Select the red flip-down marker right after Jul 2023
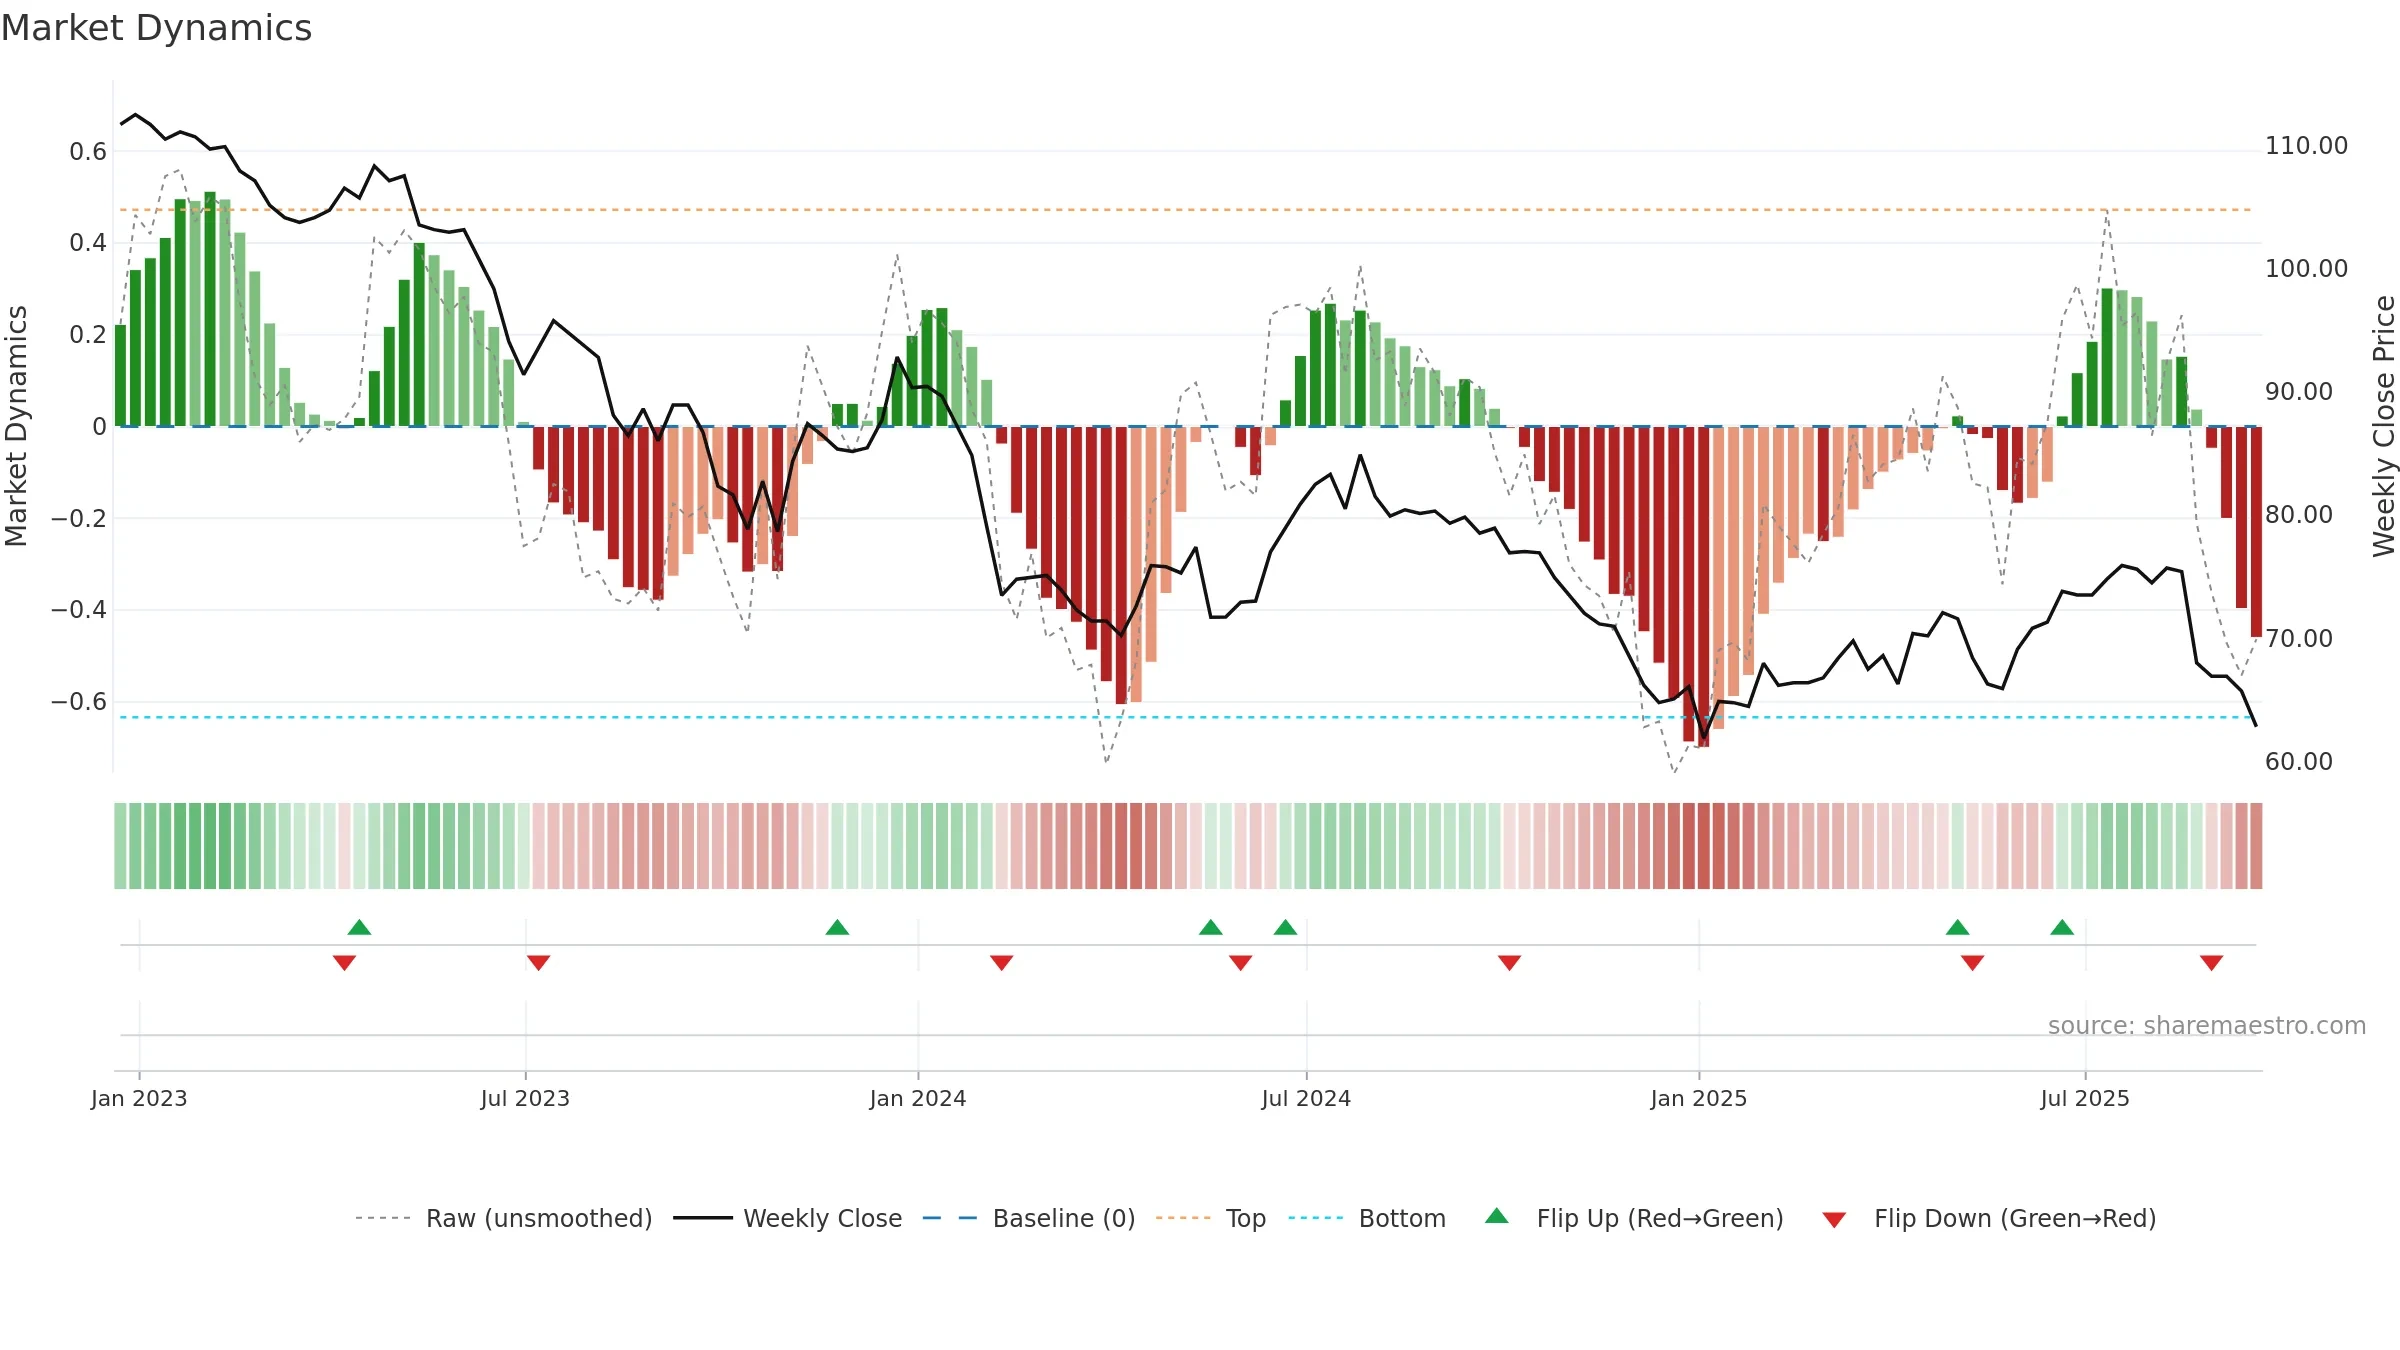Screen dimensions: 2400x1350 (538, 963)
